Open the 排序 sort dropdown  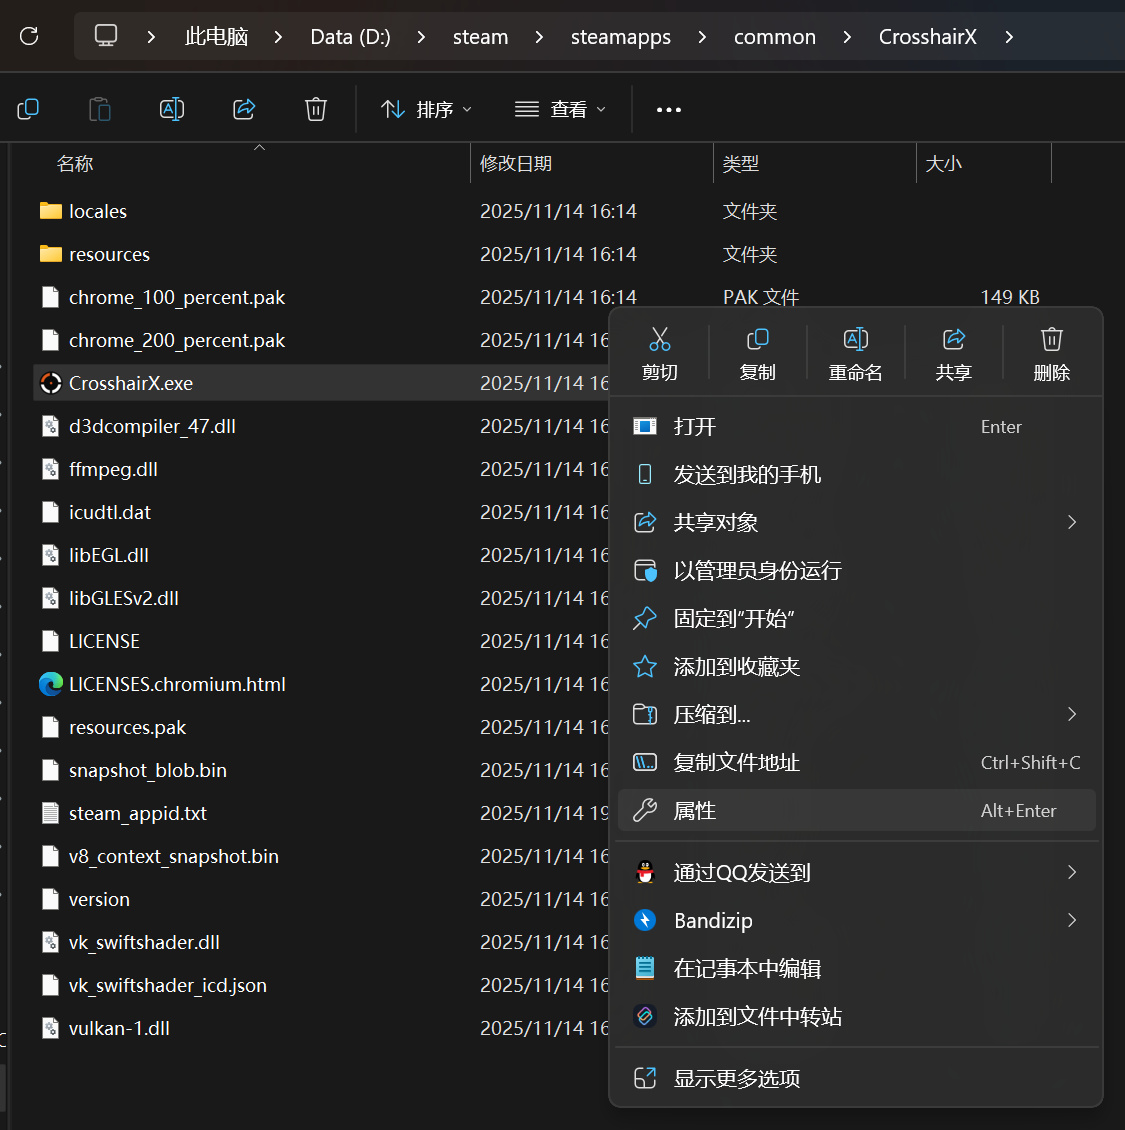pyautogui.click(x=426, y=110)
